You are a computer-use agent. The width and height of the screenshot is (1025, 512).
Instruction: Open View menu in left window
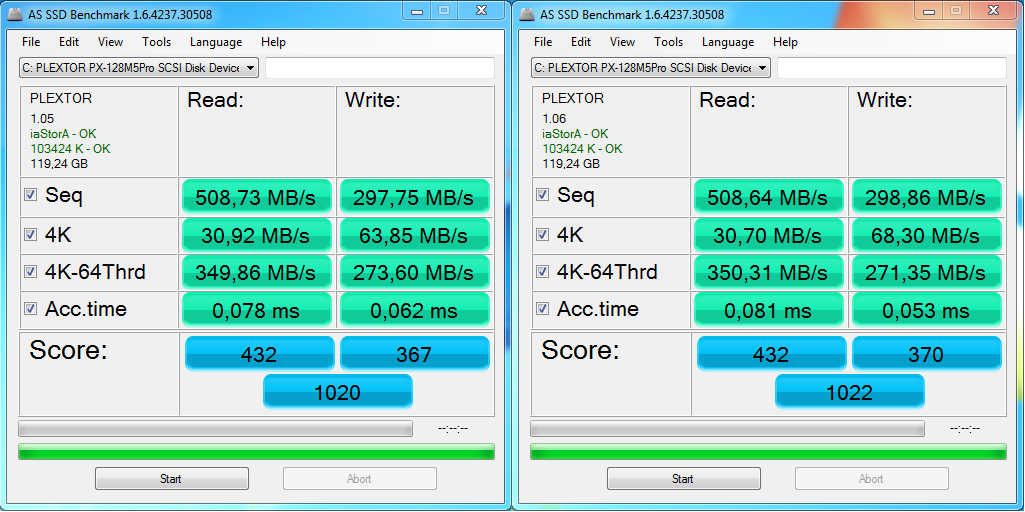(110, 42)
